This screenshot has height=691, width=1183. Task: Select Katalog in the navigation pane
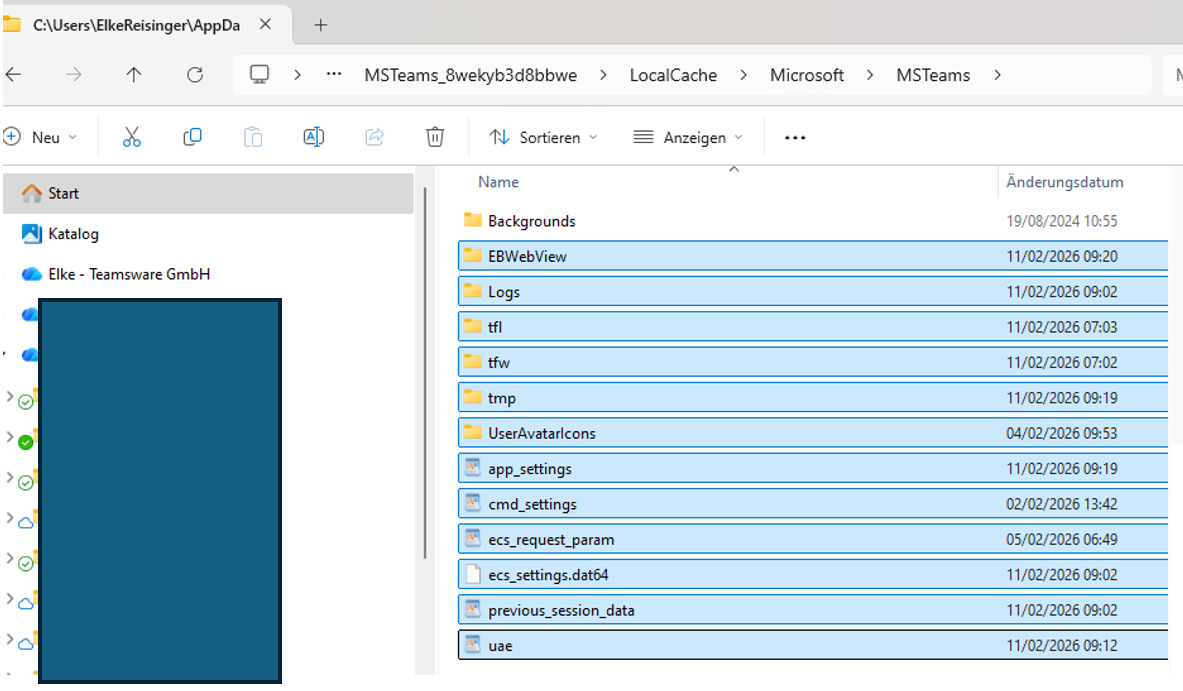tap(73, 234)
